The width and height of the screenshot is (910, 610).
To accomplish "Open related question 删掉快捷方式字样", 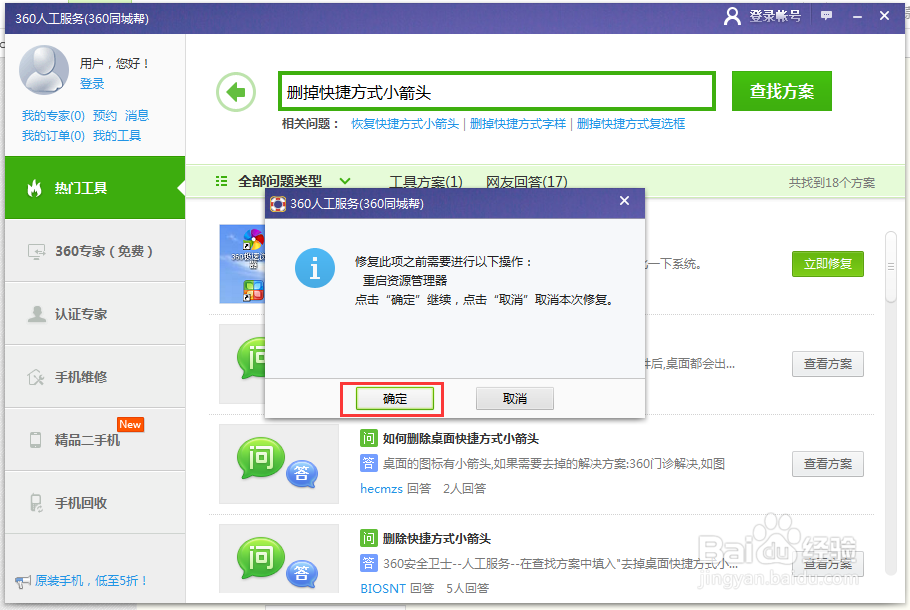I will point(518,124).
